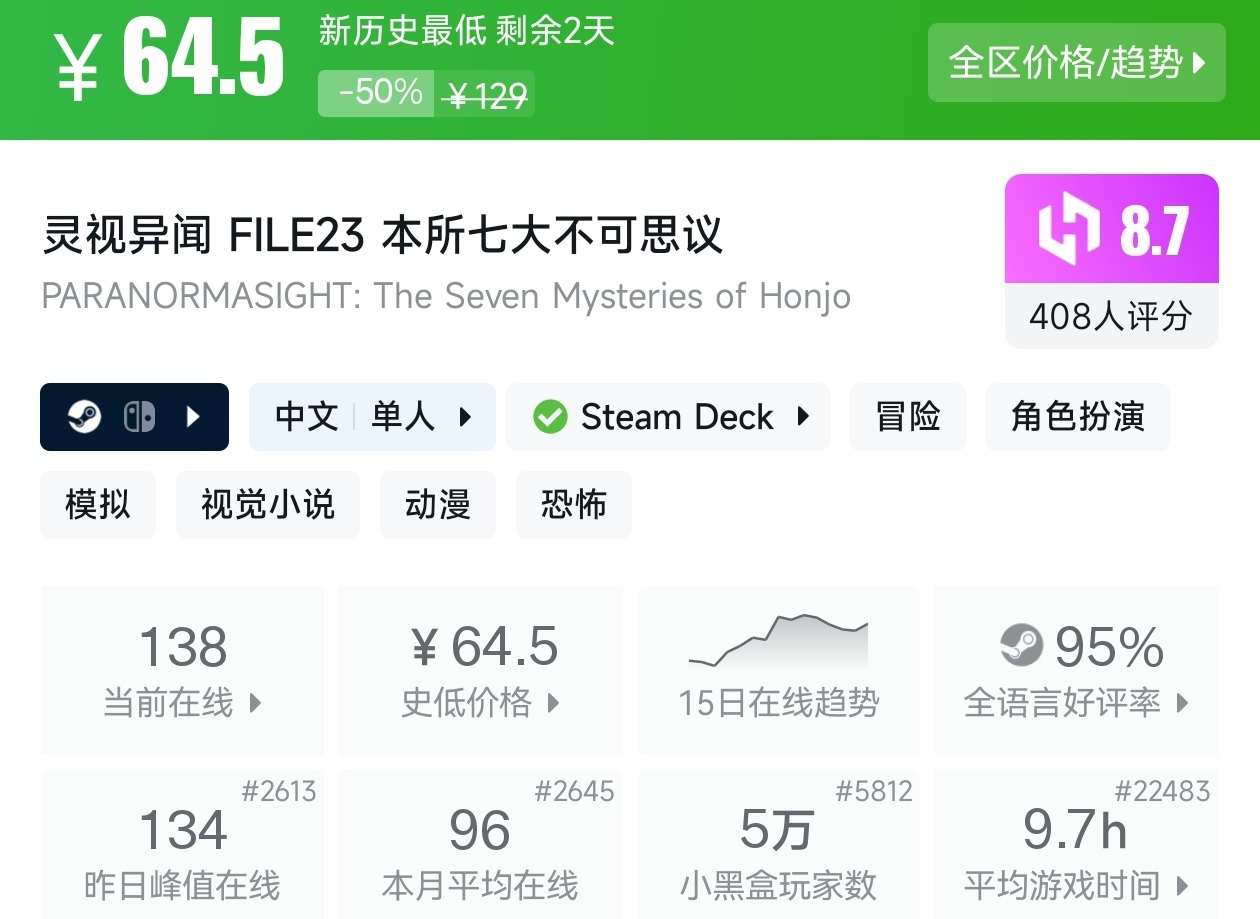The image size is (1260, 919).
Task: Select the 冒险 genre tag
Action: click(908, 417)
